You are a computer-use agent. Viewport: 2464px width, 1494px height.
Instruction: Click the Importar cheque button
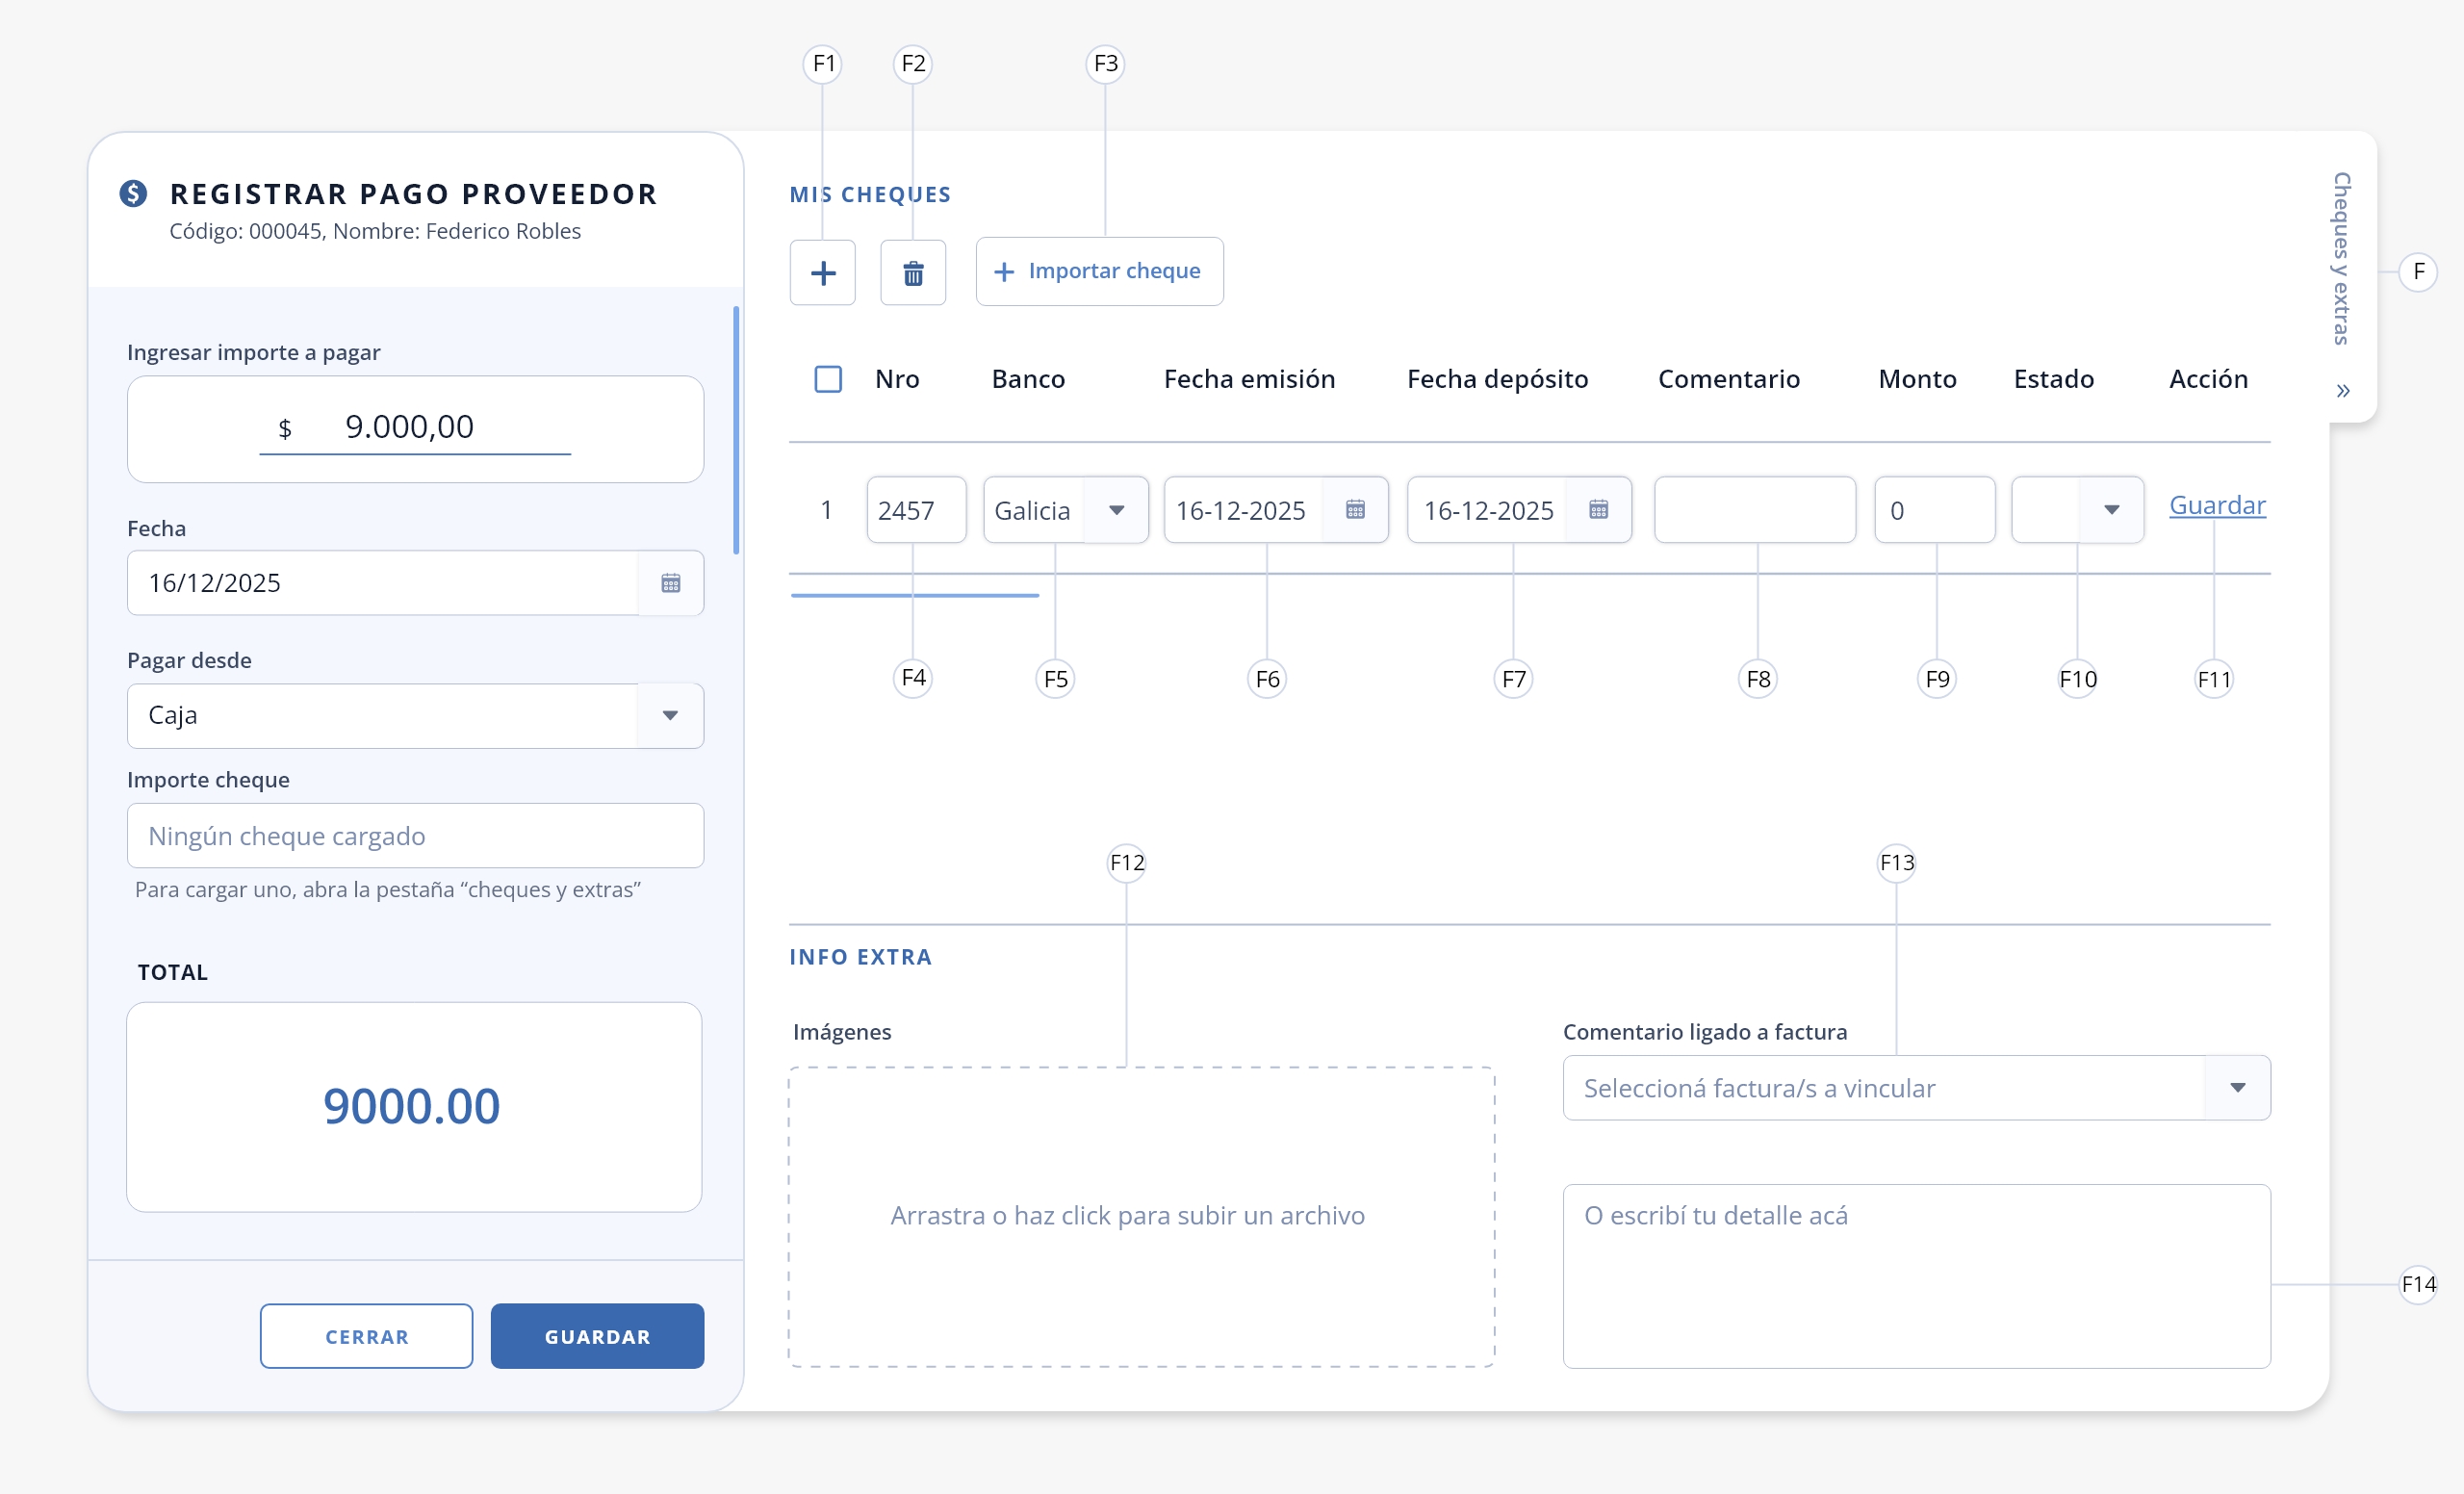[x=1099, y=271]
